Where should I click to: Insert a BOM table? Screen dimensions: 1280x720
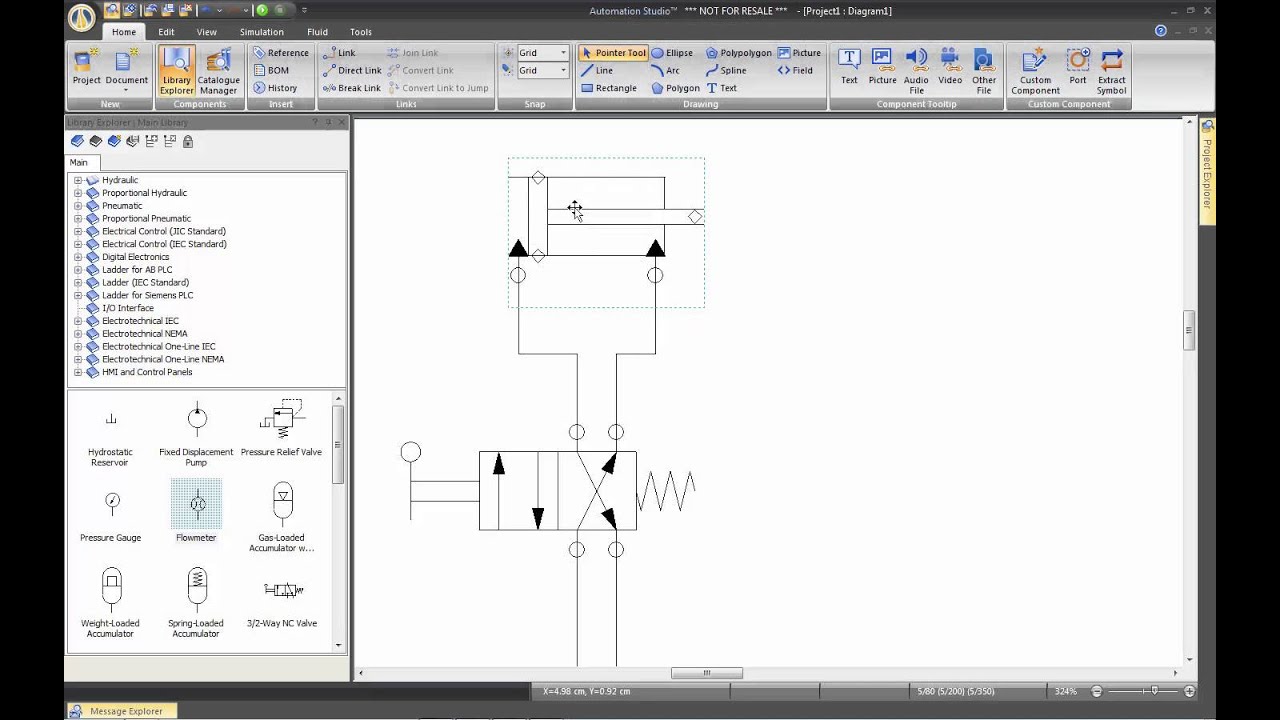(271, 70)
